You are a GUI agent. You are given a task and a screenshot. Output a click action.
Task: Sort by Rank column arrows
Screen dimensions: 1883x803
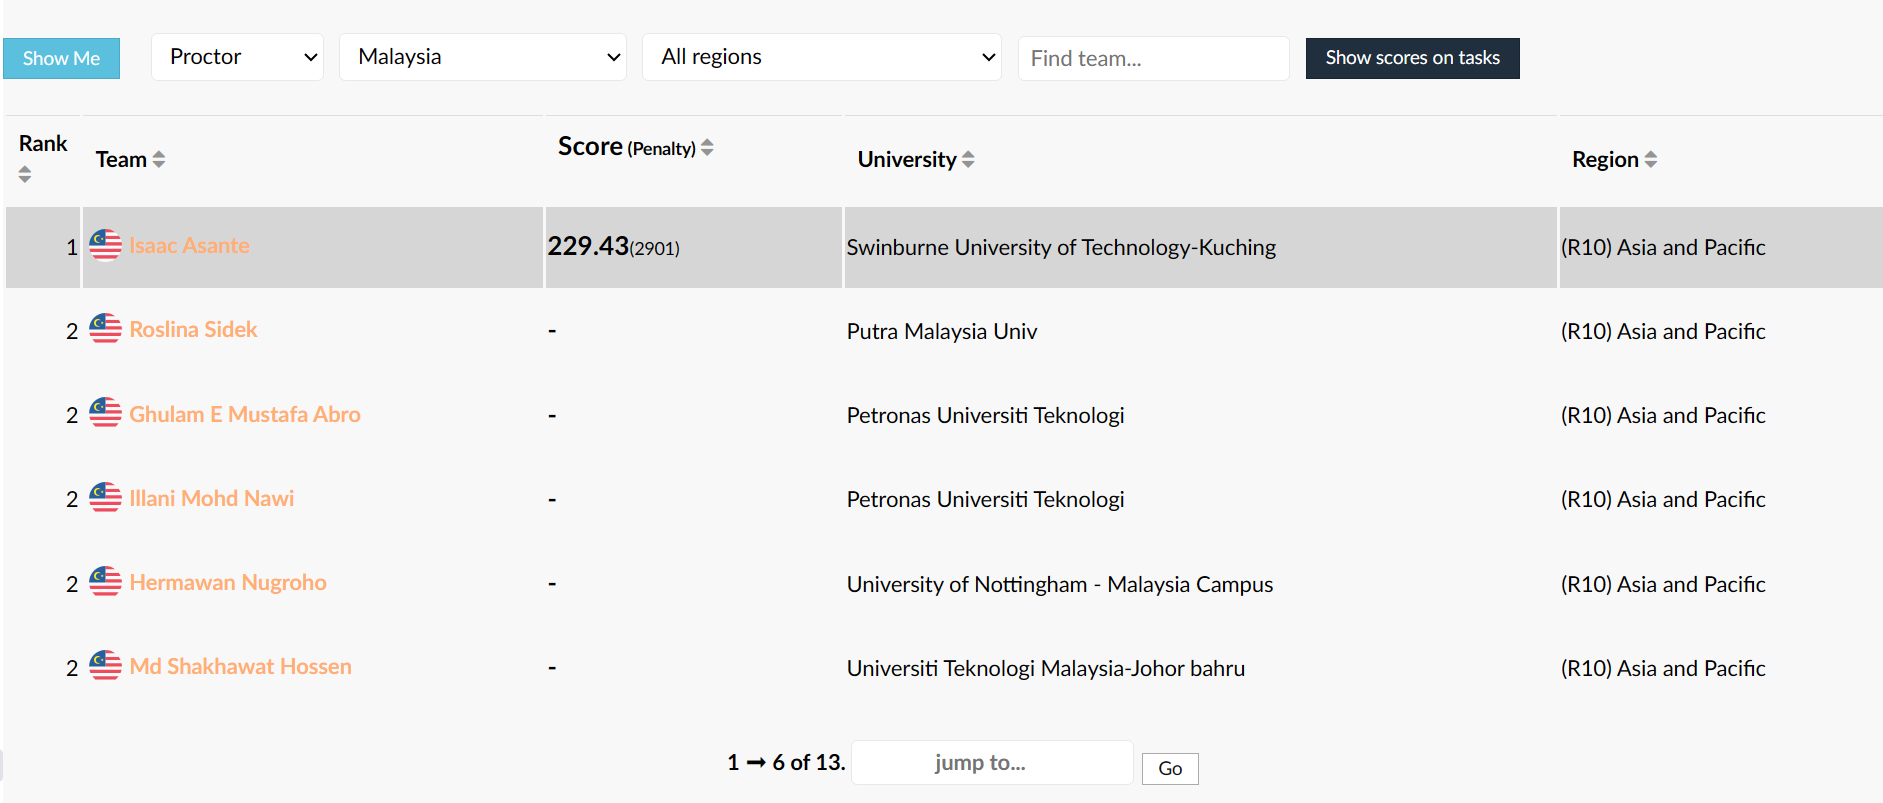tap(25, 174)
